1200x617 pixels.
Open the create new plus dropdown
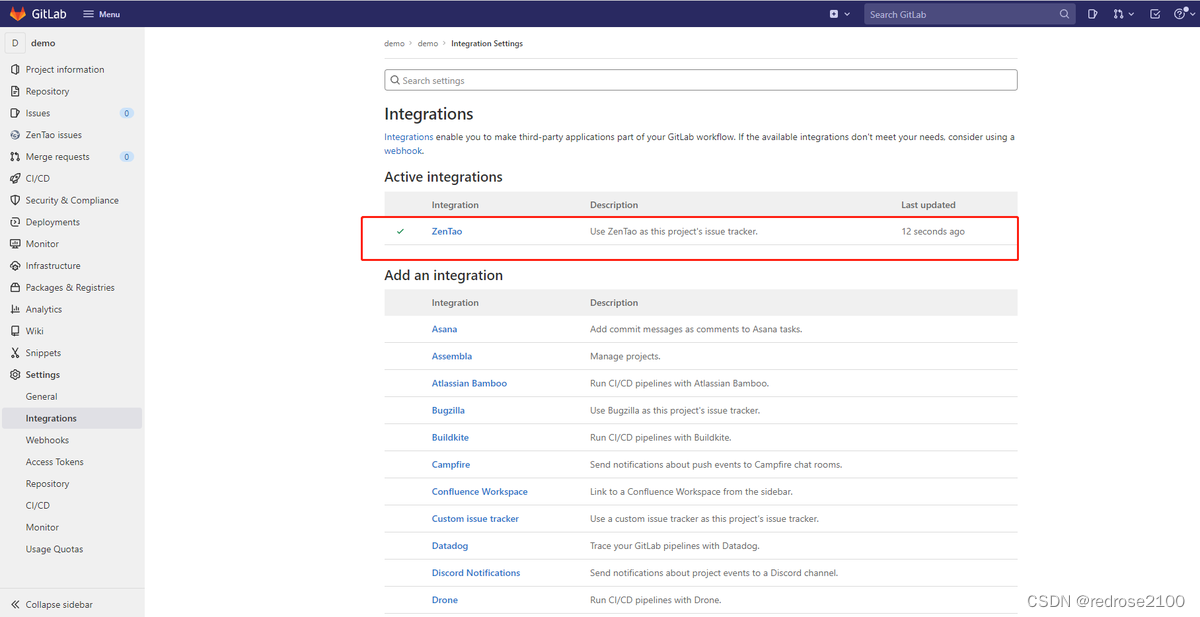(x=839, y=14)
